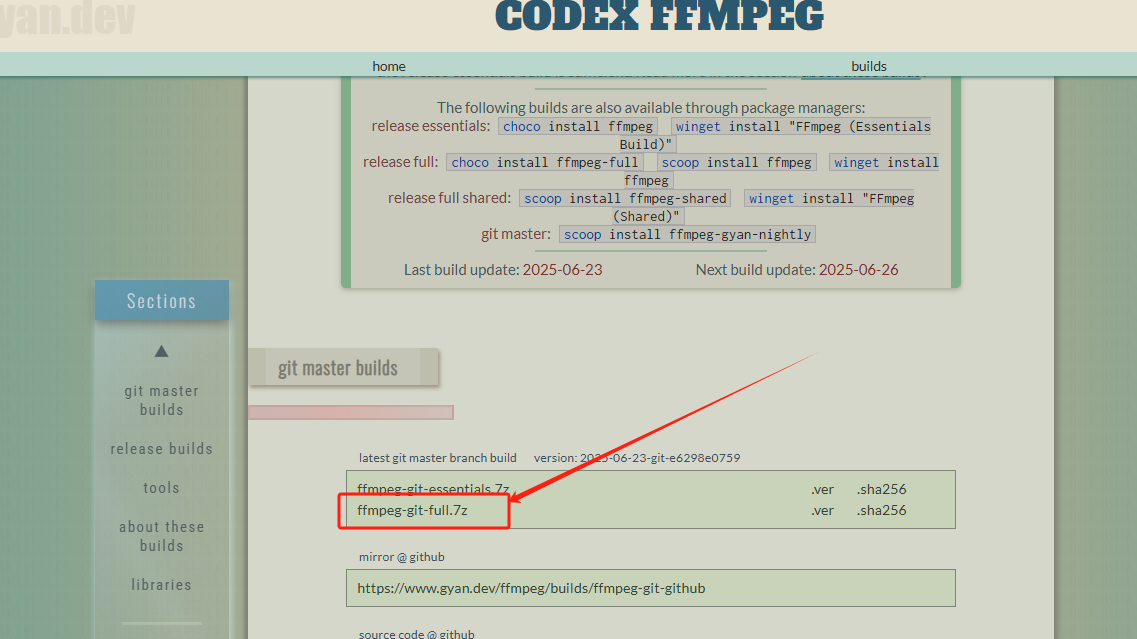
Task: Click scoop link for ffmpeg-gyan-nightly
Action: click(582, 235)
